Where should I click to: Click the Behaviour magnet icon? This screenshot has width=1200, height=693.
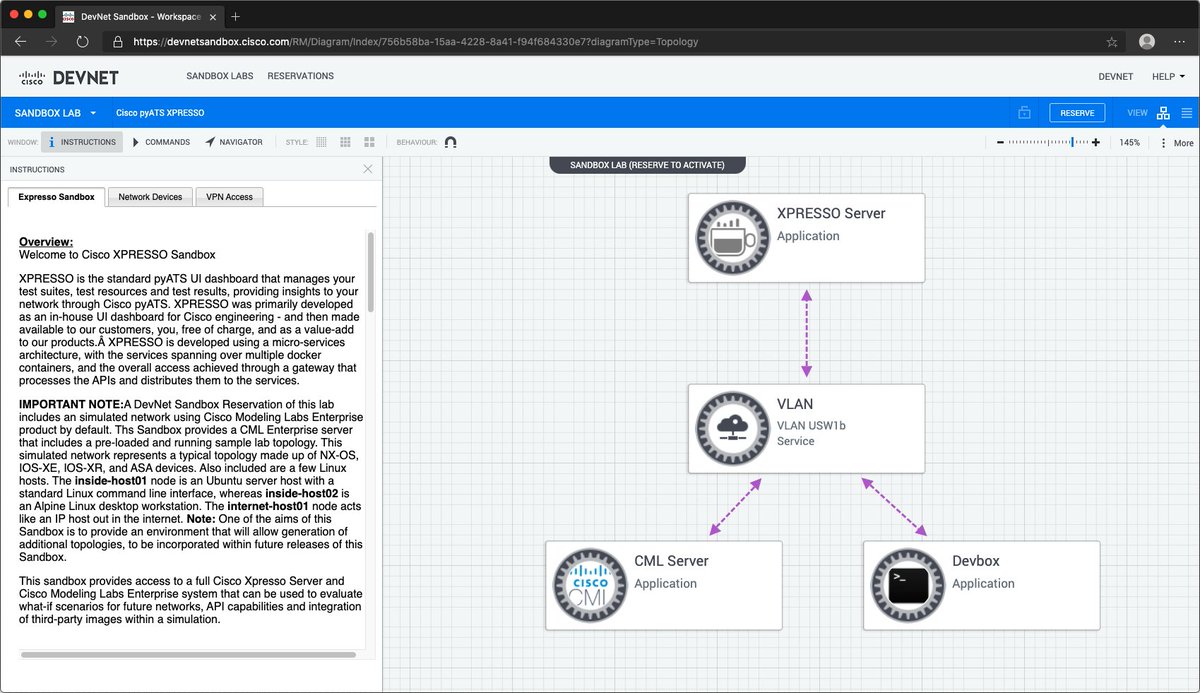450,142
